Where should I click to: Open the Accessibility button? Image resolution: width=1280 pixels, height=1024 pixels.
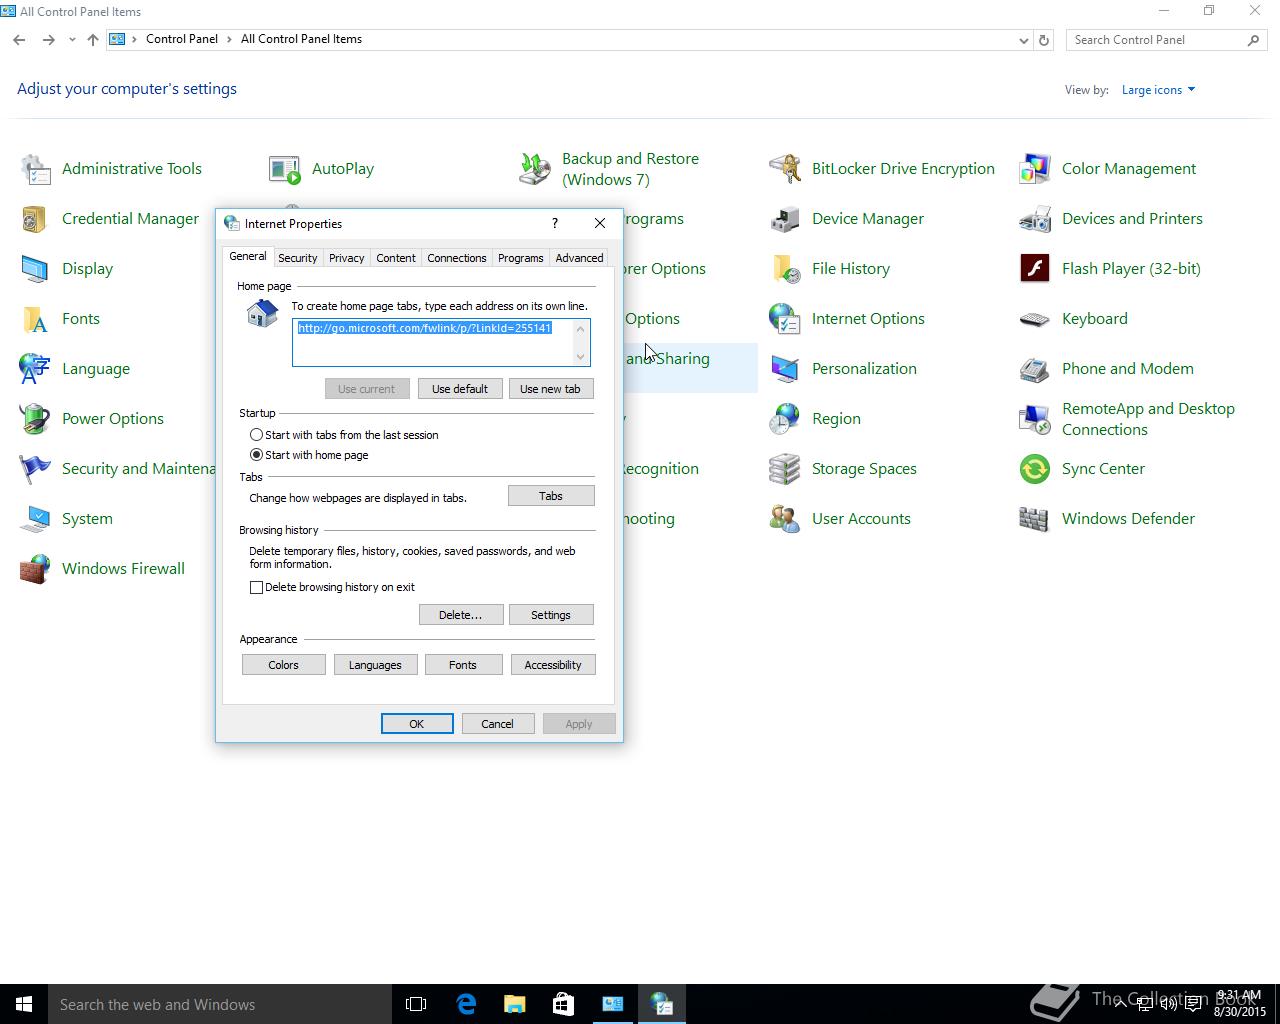(x=553, y=665)
